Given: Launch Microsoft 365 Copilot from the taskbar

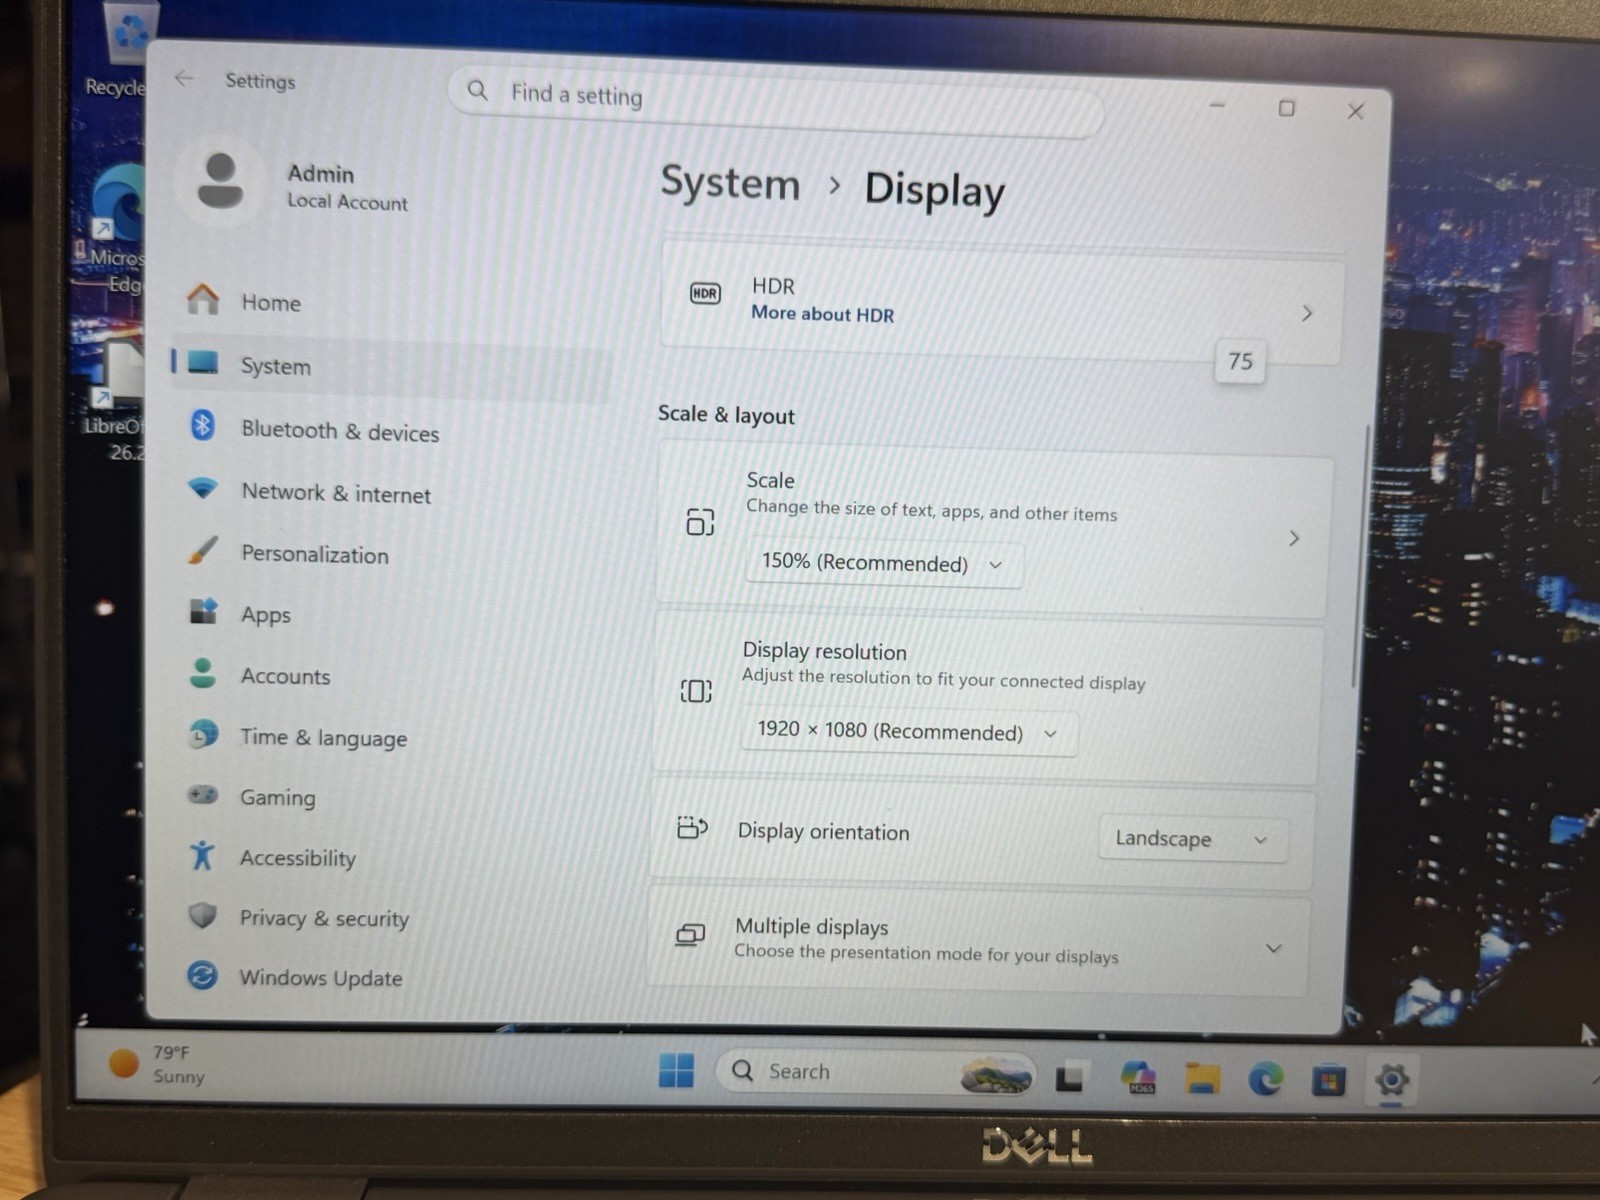Looking at the screenshot, I should pyautogui.click(x=1138, y=1077).
